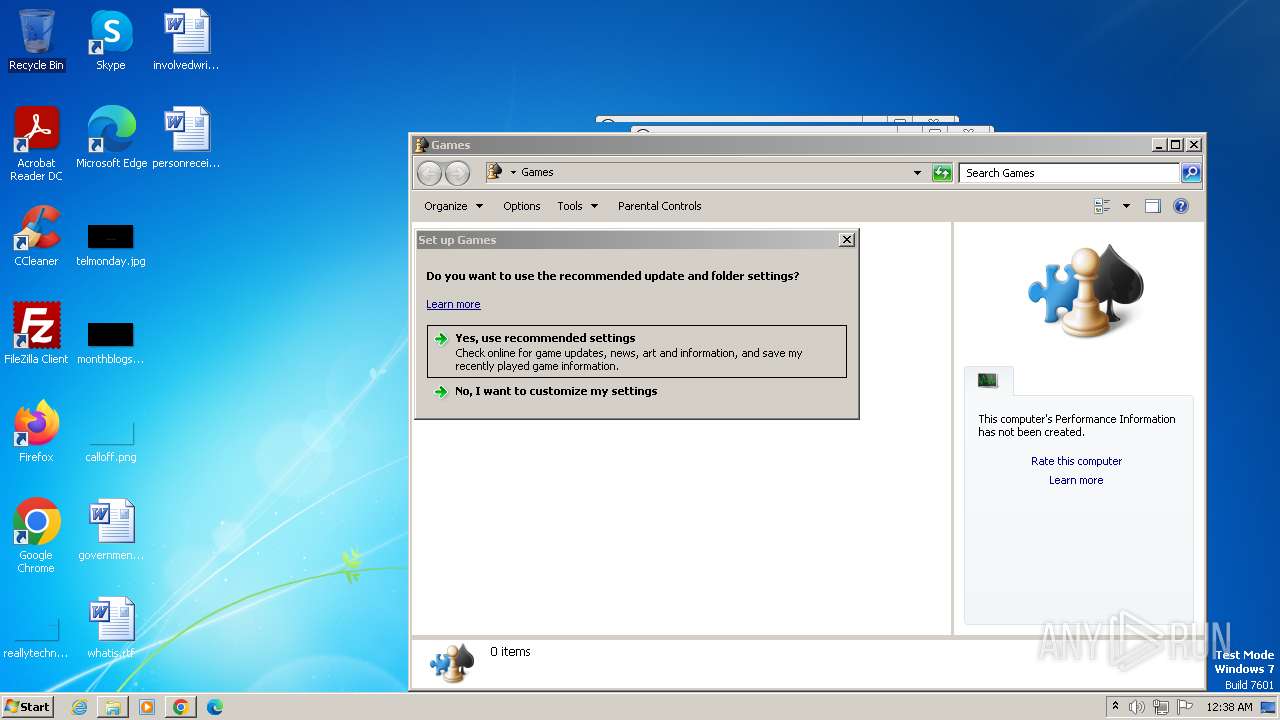
Task: Select the telmonday.jpg file icon
Action: tap(110, 243)
